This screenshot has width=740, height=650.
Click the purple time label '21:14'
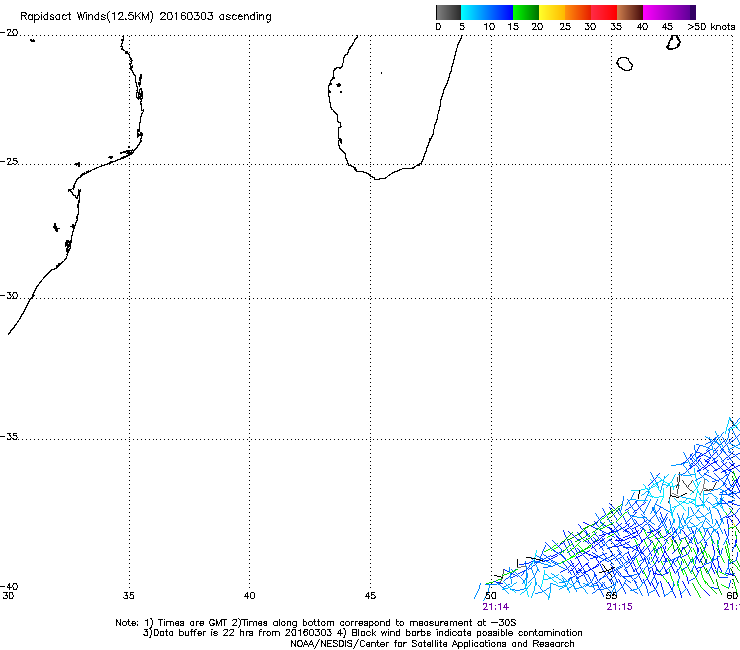[496, 607]
